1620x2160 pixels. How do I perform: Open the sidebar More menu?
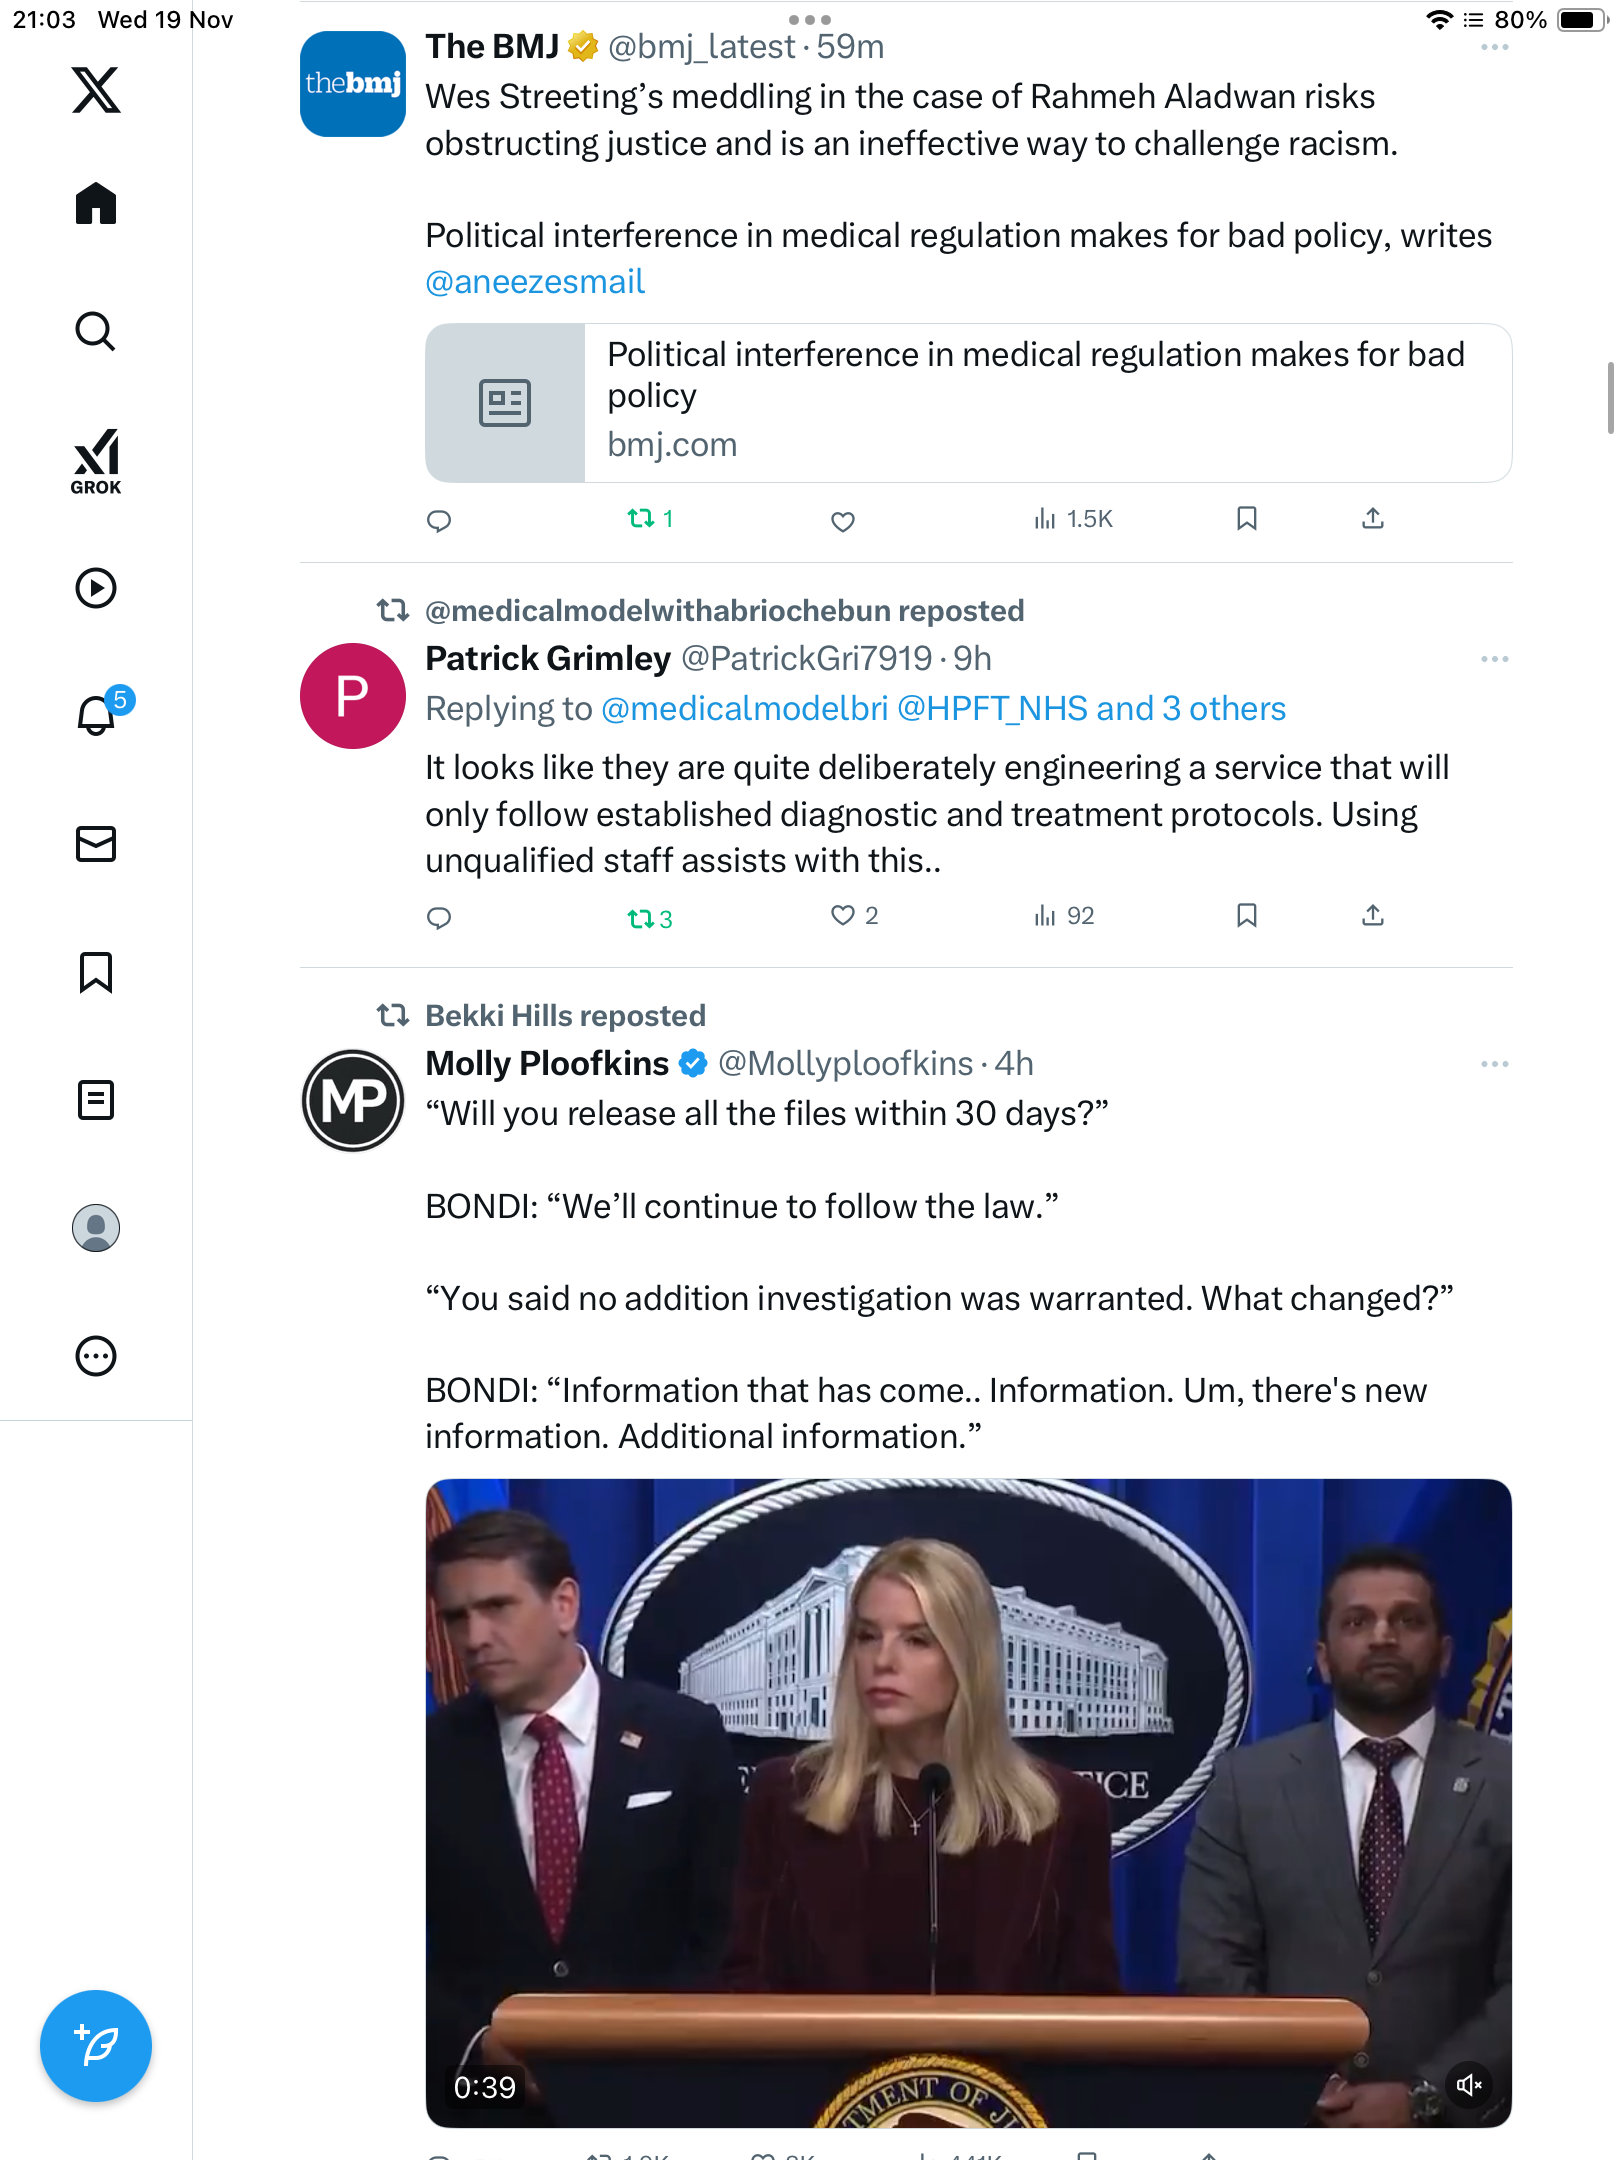[96, 1356]
